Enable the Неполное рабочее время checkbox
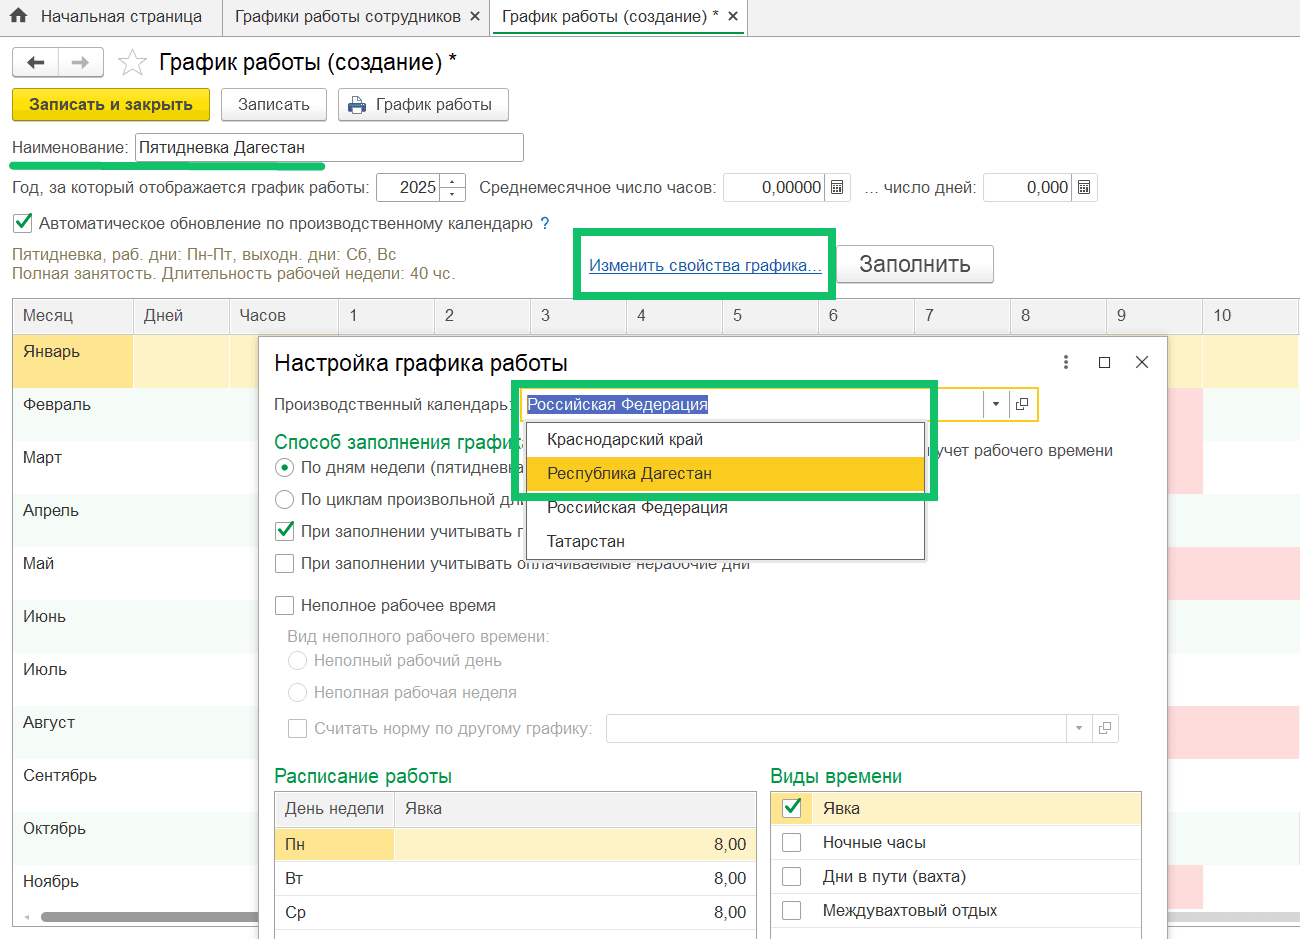This screenshot has width=1300, height=939. [285, 605]
